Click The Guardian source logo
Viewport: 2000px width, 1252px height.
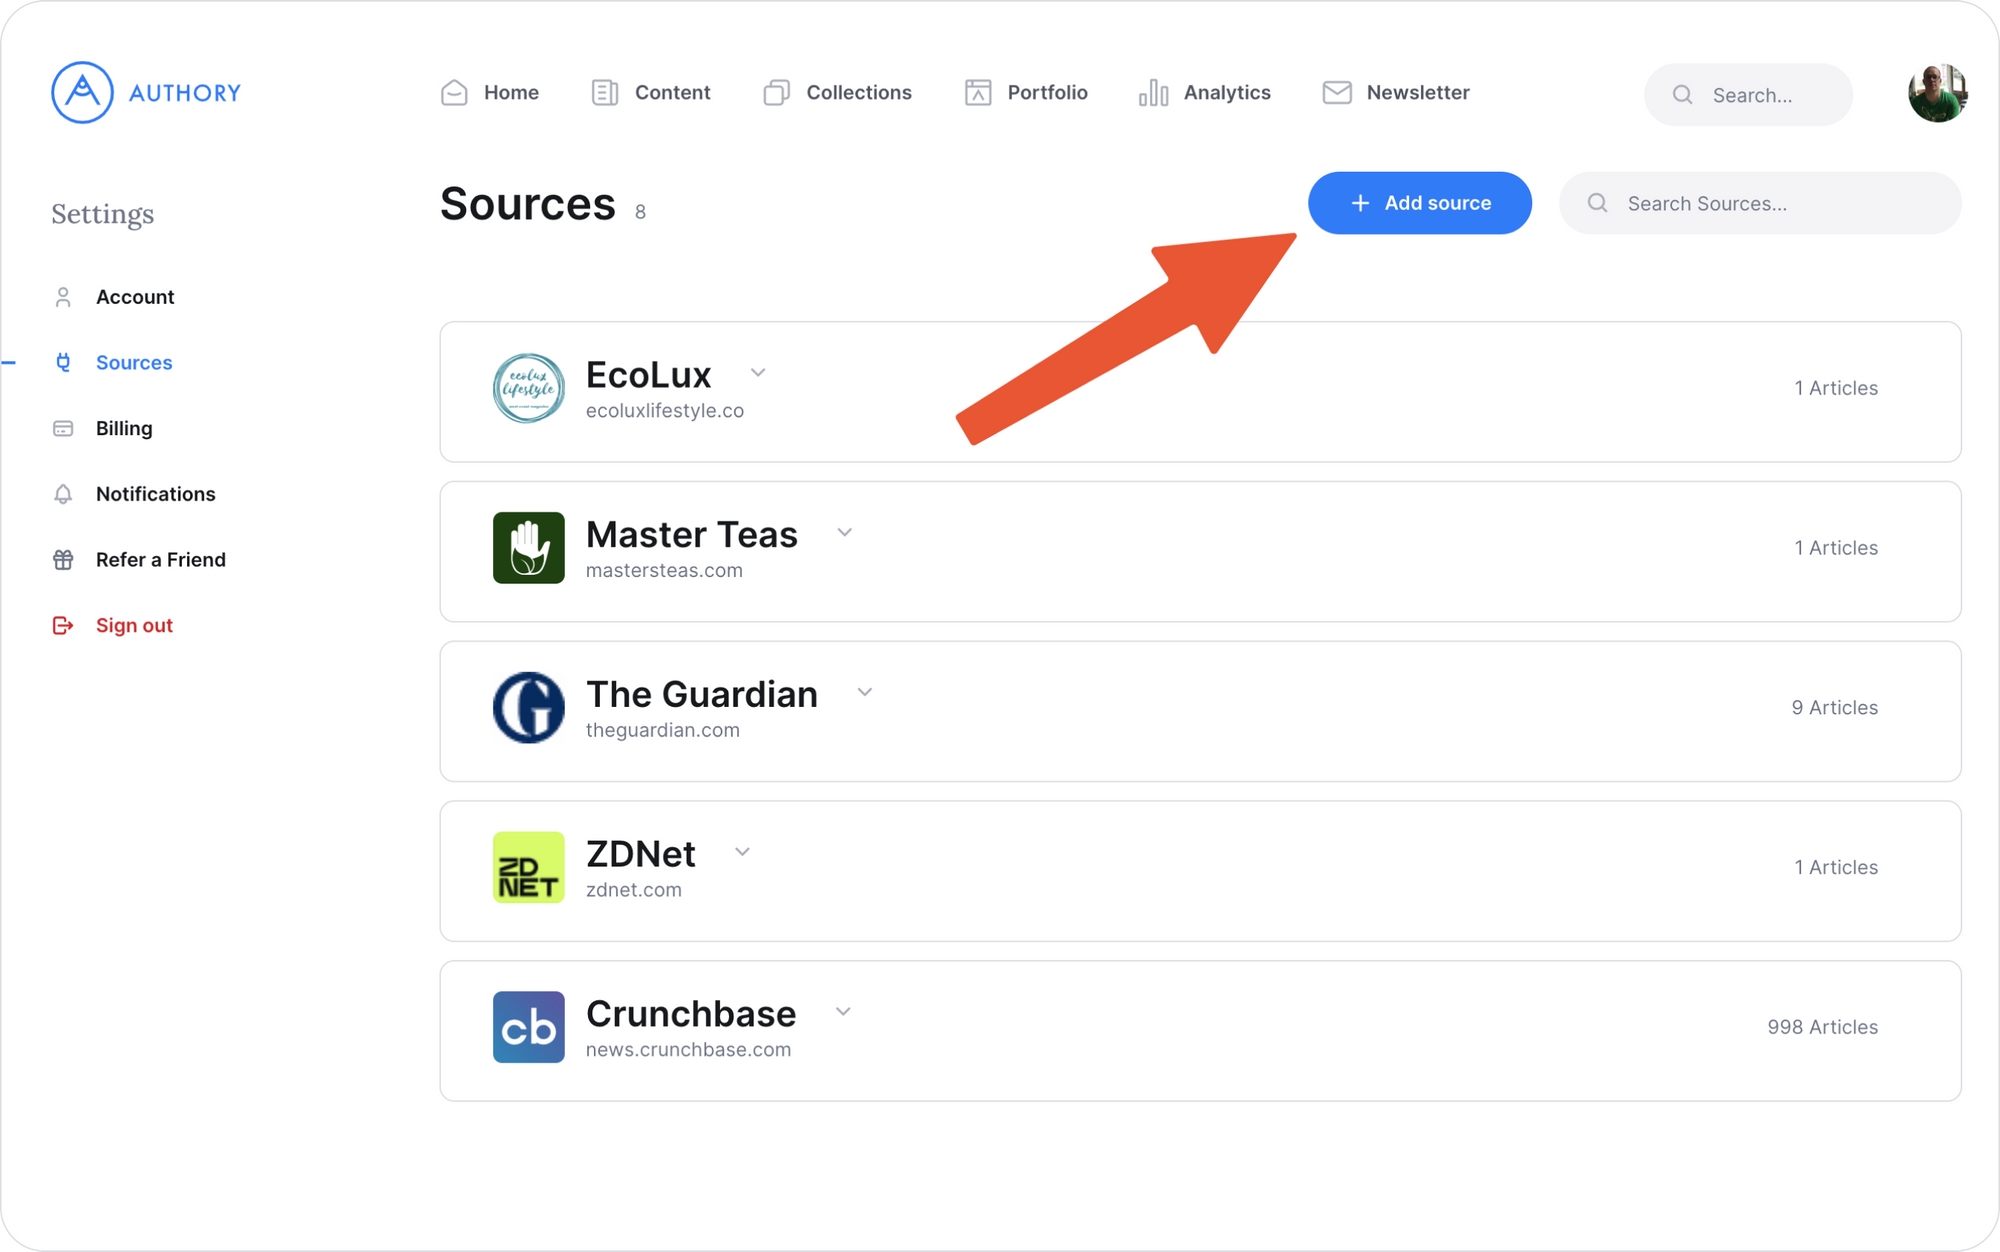(x=528, y=708)
